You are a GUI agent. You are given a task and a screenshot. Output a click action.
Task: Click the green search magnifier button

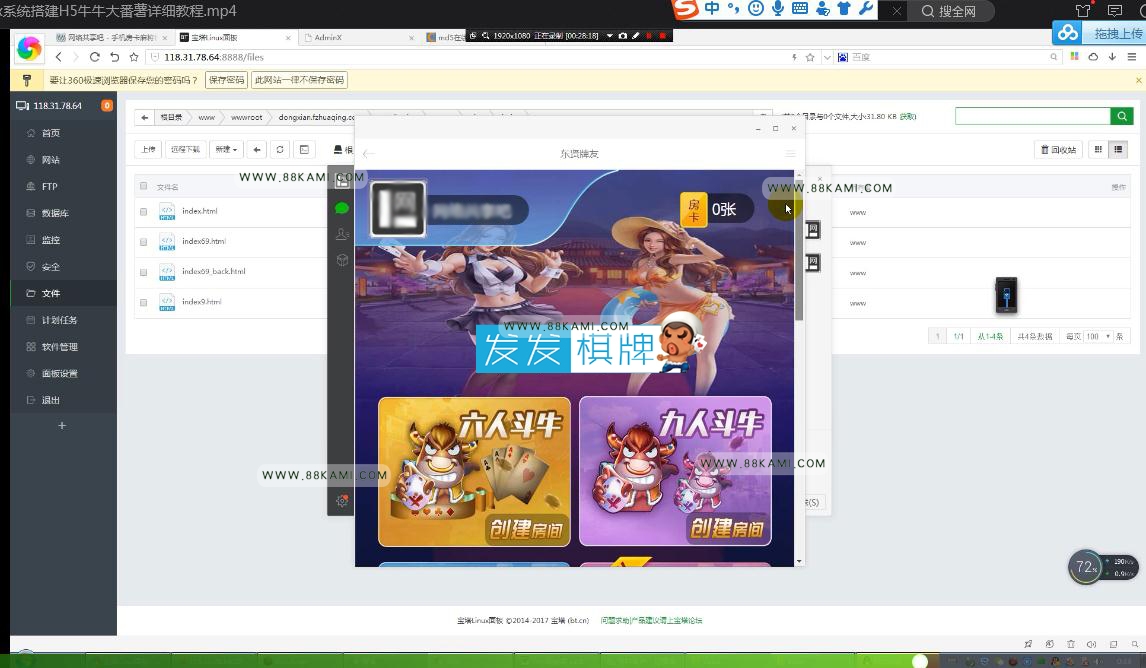click(1122, 116)
